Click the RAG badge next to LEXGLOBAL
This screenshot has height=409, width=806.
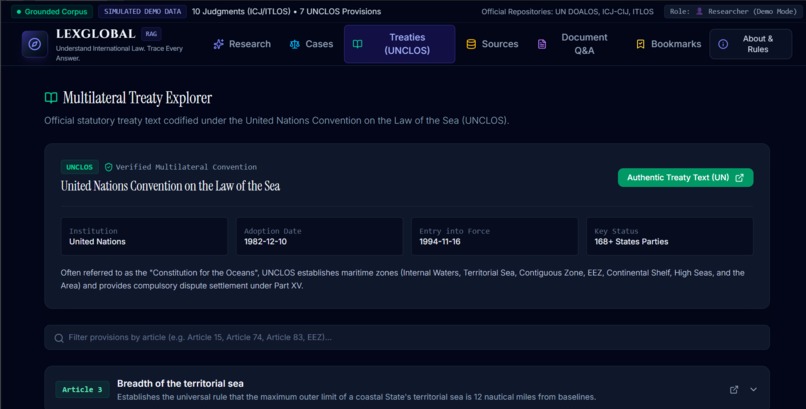(x=151, y=34)
